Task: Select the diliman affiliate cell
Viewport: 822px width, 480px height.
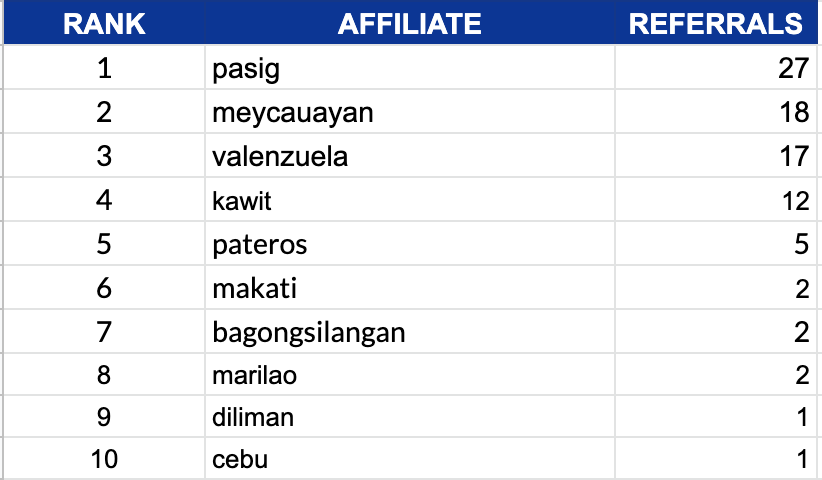Action: (x=253, y=417)
